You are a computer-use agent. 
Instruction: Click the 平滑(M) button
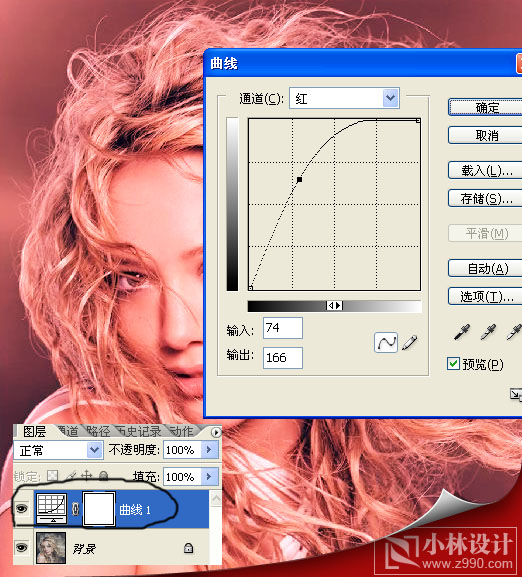(x=485, y=233)
